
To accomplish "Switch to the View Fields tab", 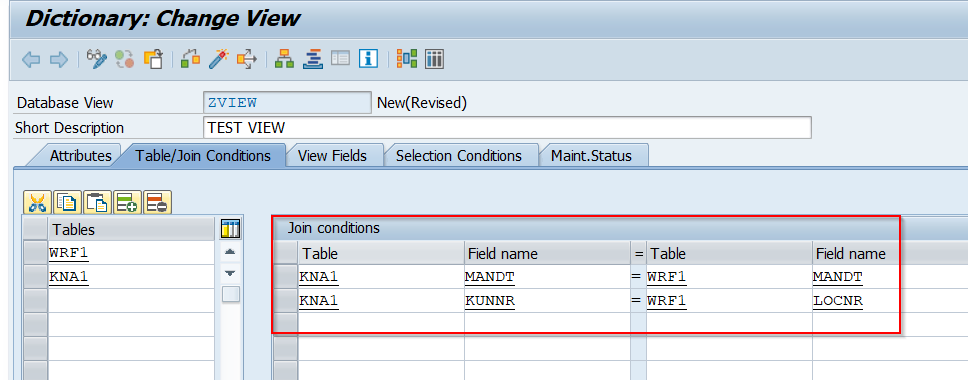I will tap(332, 155).
